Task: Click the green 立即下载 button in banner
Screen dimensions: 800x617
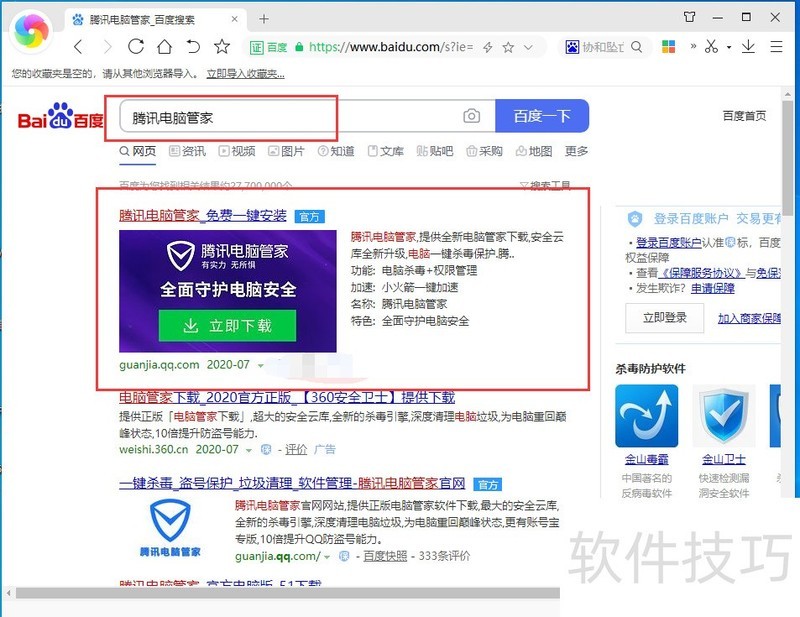Action: tap(228, 326)
